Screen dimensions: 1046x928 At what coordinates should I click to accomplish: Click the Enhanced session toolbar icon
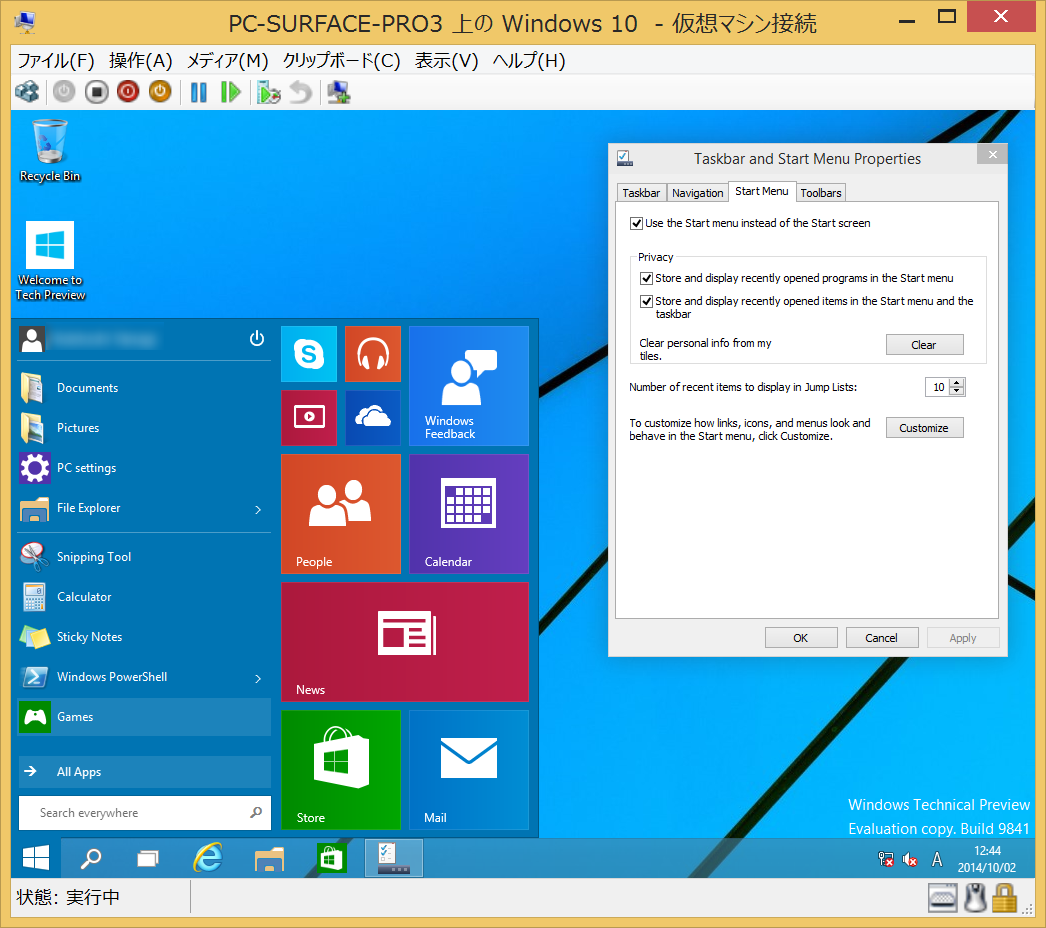[x=339, y=92]
